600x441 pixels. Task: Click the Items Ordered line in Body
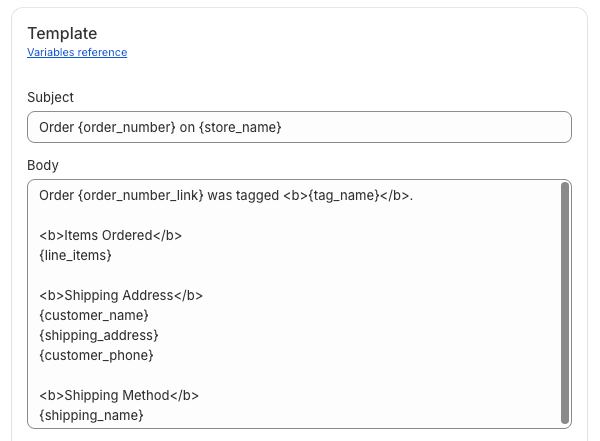click(110, 235)
